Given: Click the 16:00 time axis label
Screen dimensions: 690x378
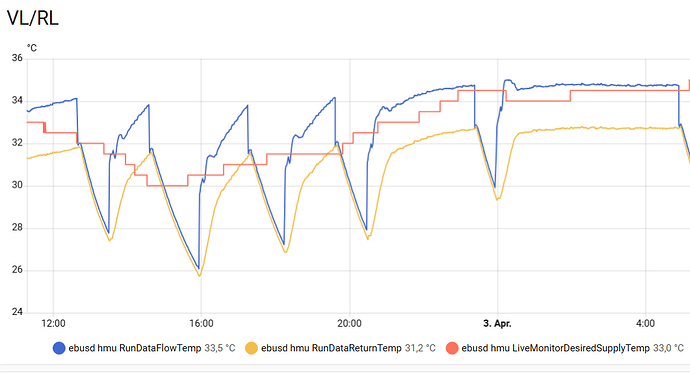Looking at the screenshot, I should click(201, 324).
